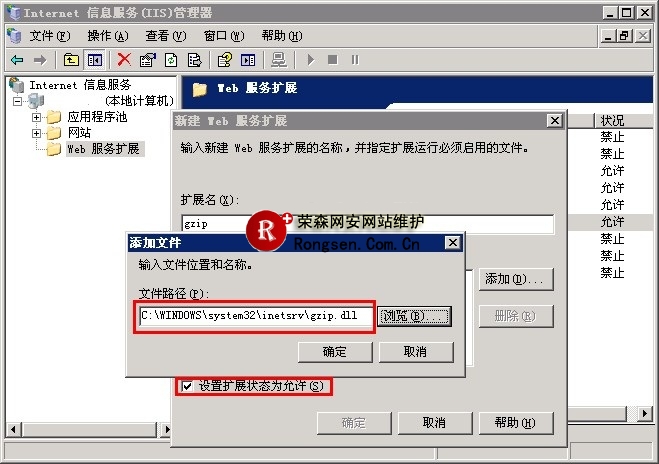
Task: Expand the 应用程序池 tree node
Action: (37, 117)
